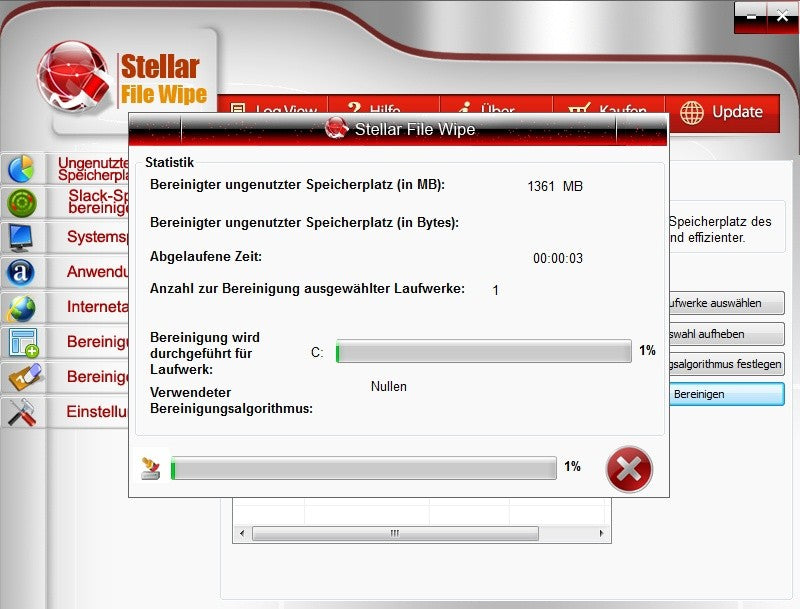Screen dimensions: 800x609
Task: Open the tools icon for Einstellungen
Action: pos(21,412)
